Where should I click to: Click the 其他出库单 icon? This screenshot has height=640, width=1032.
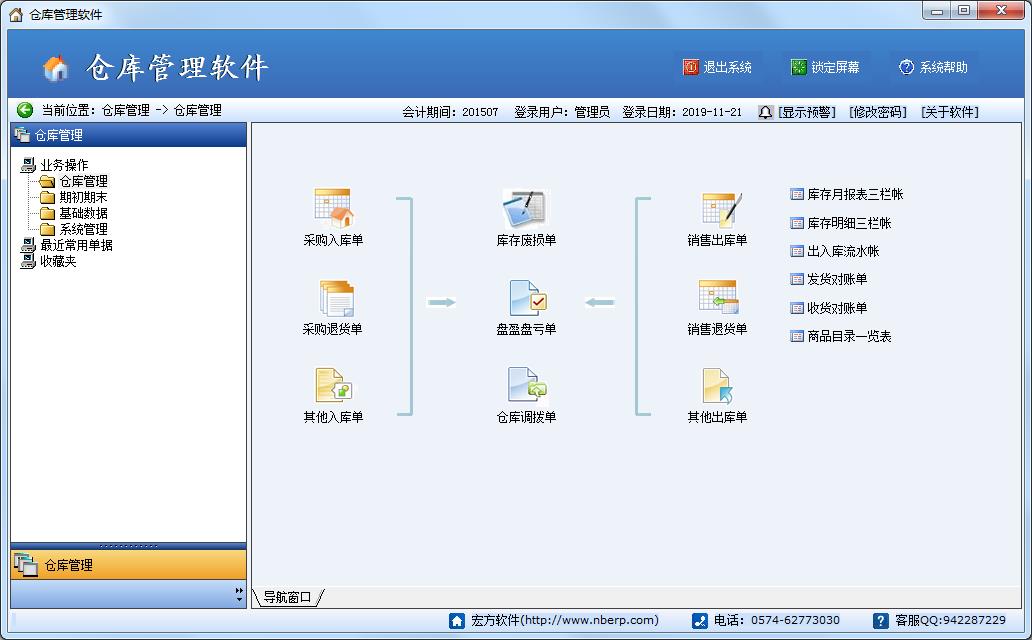pyautogui.click(x=717, y=386)
